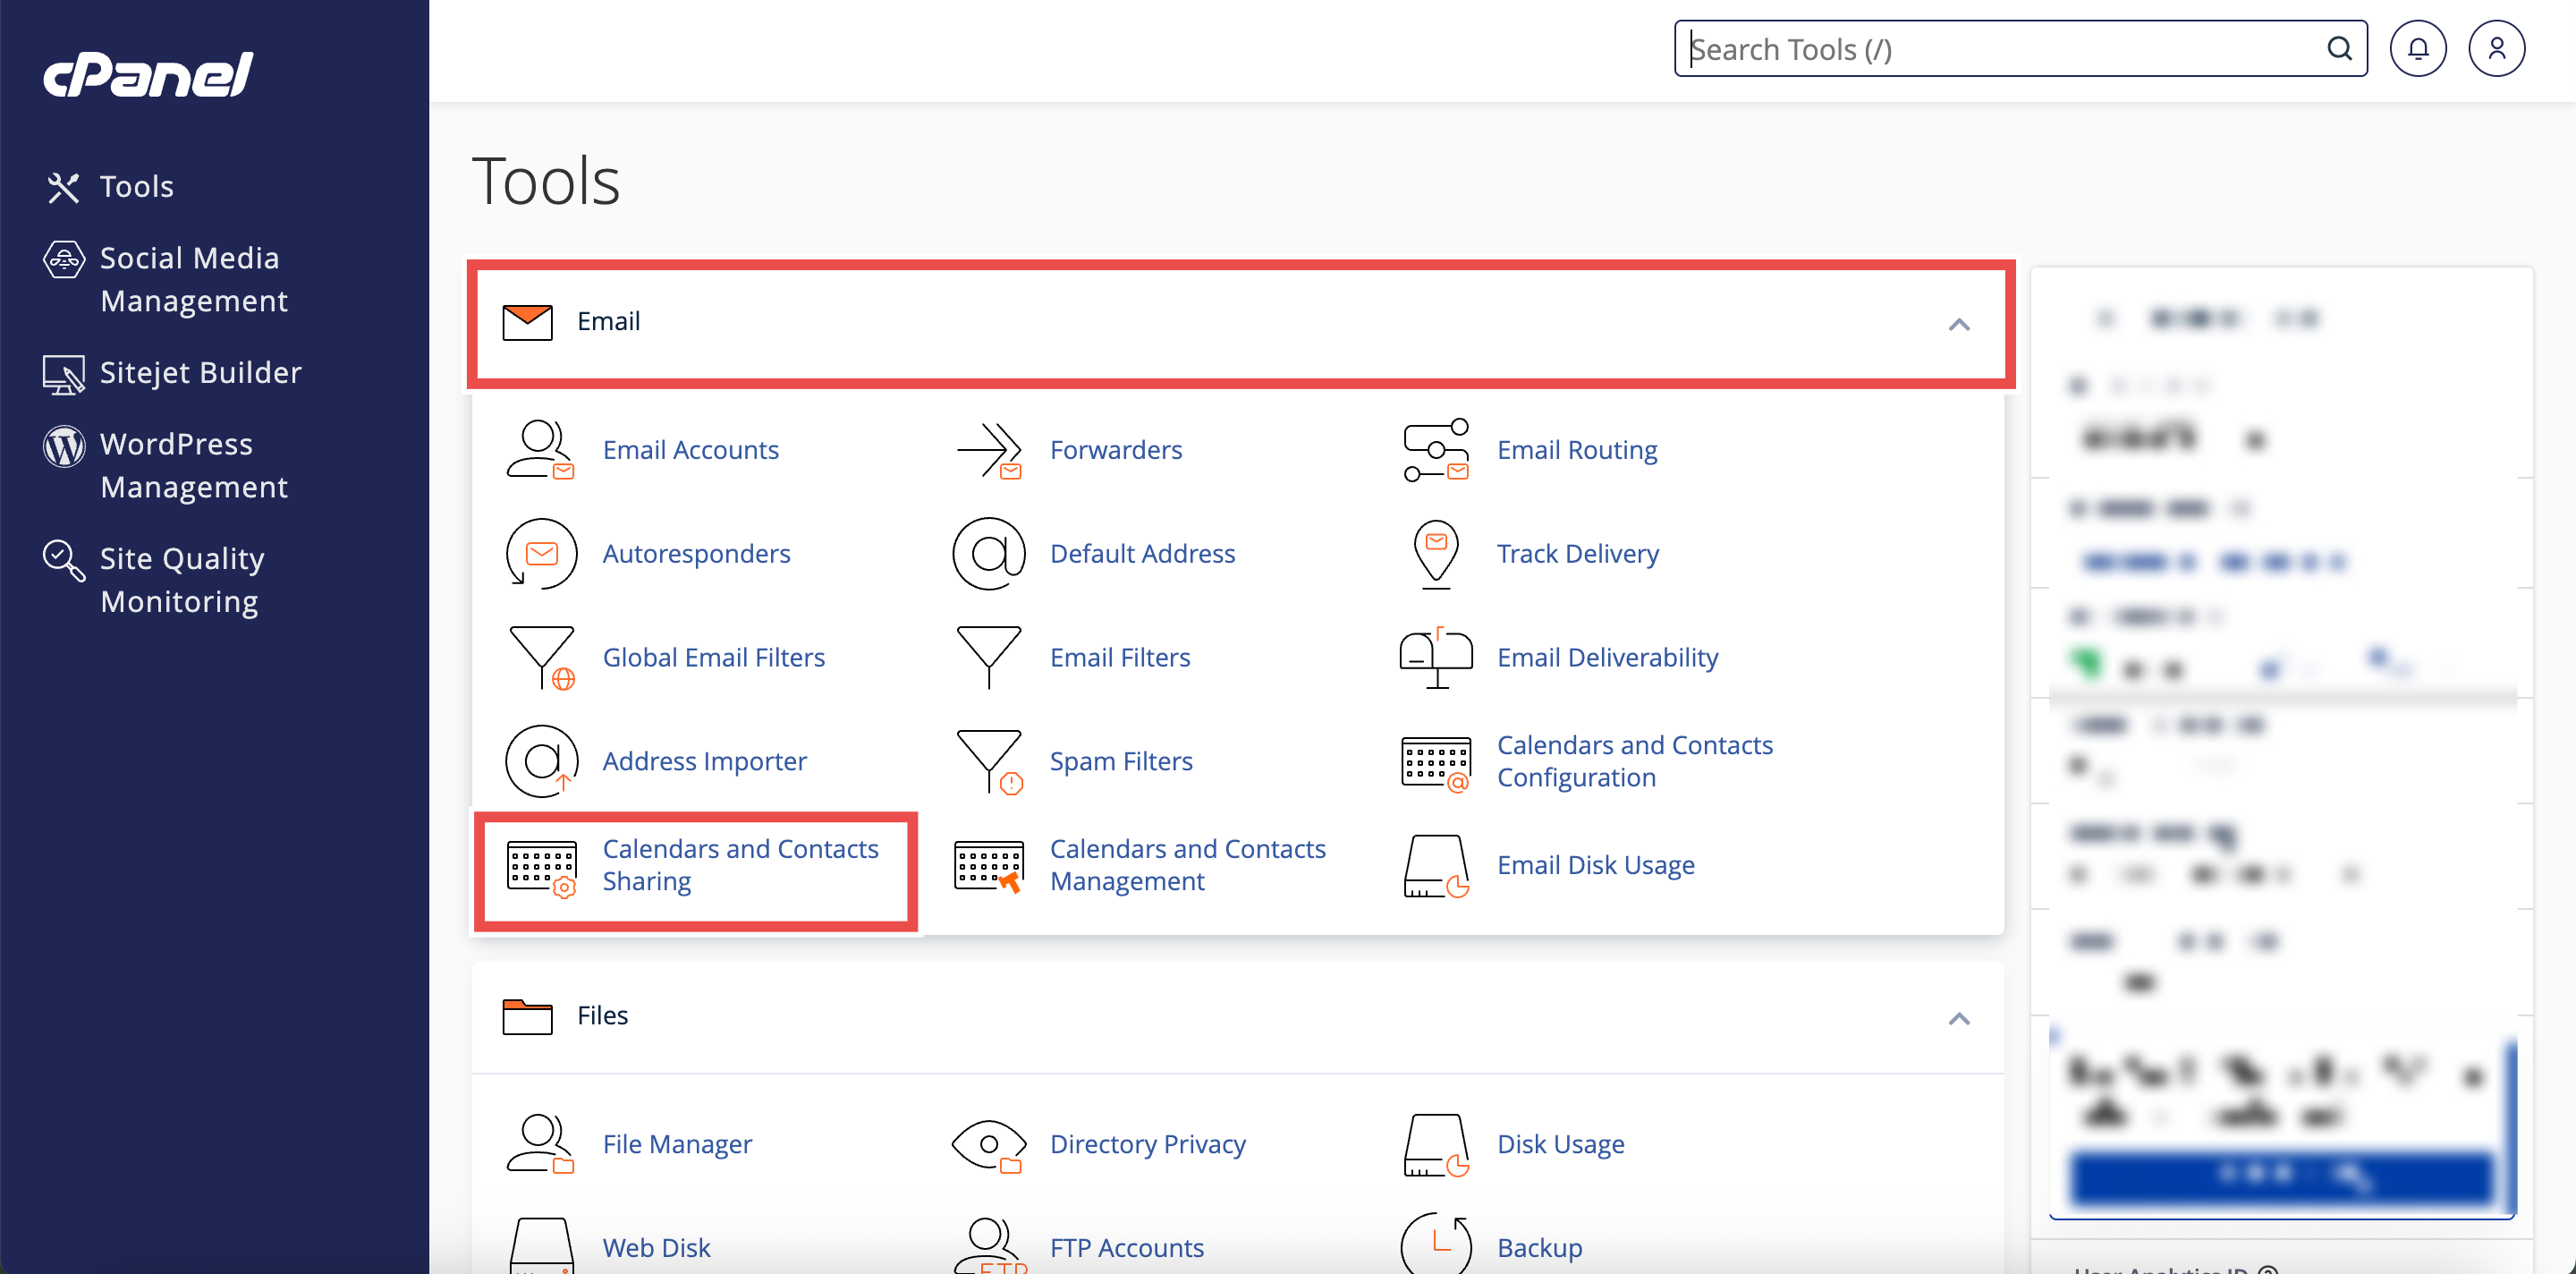Click the Email Disk Usage icon
This screenshot has height=1274, width=2576.
[1435, 865]
